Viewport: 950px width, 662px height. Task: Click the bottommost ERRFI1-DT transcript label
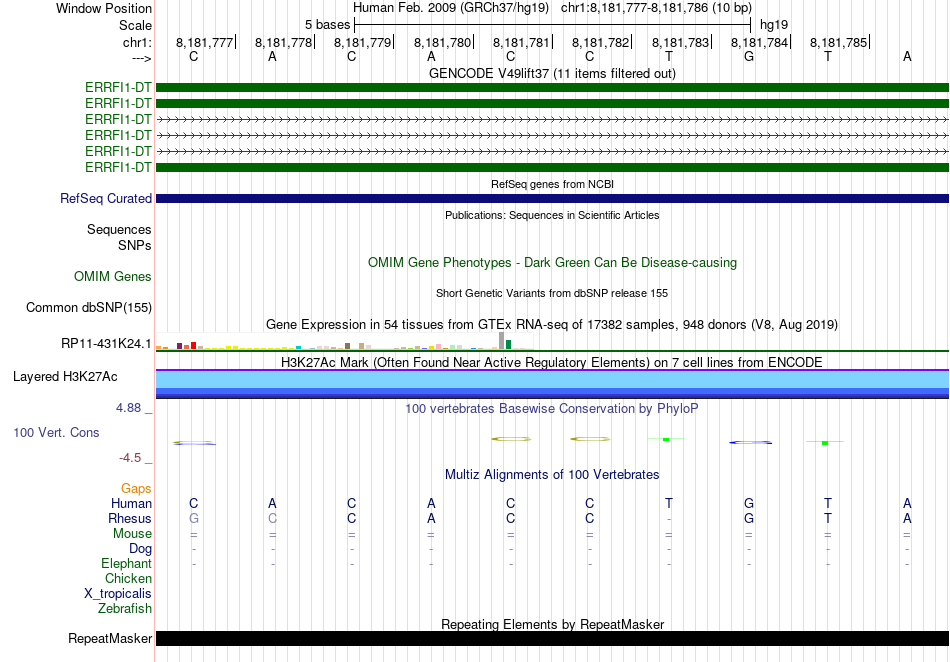click(x=118, y=167)
